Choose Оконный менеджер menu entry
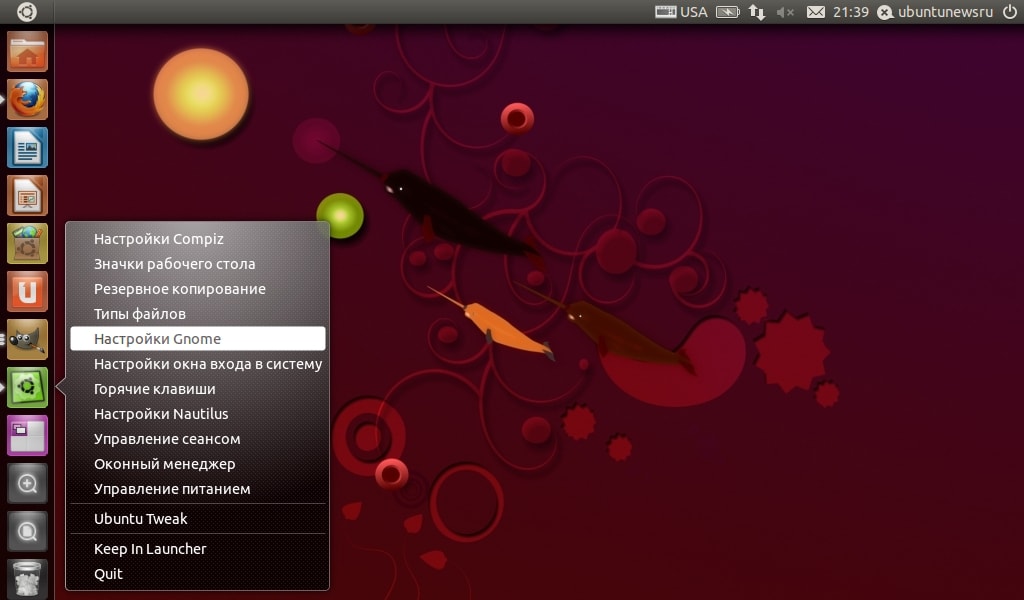The width and height of the screenshot is (1024, 600). (197, 464)
